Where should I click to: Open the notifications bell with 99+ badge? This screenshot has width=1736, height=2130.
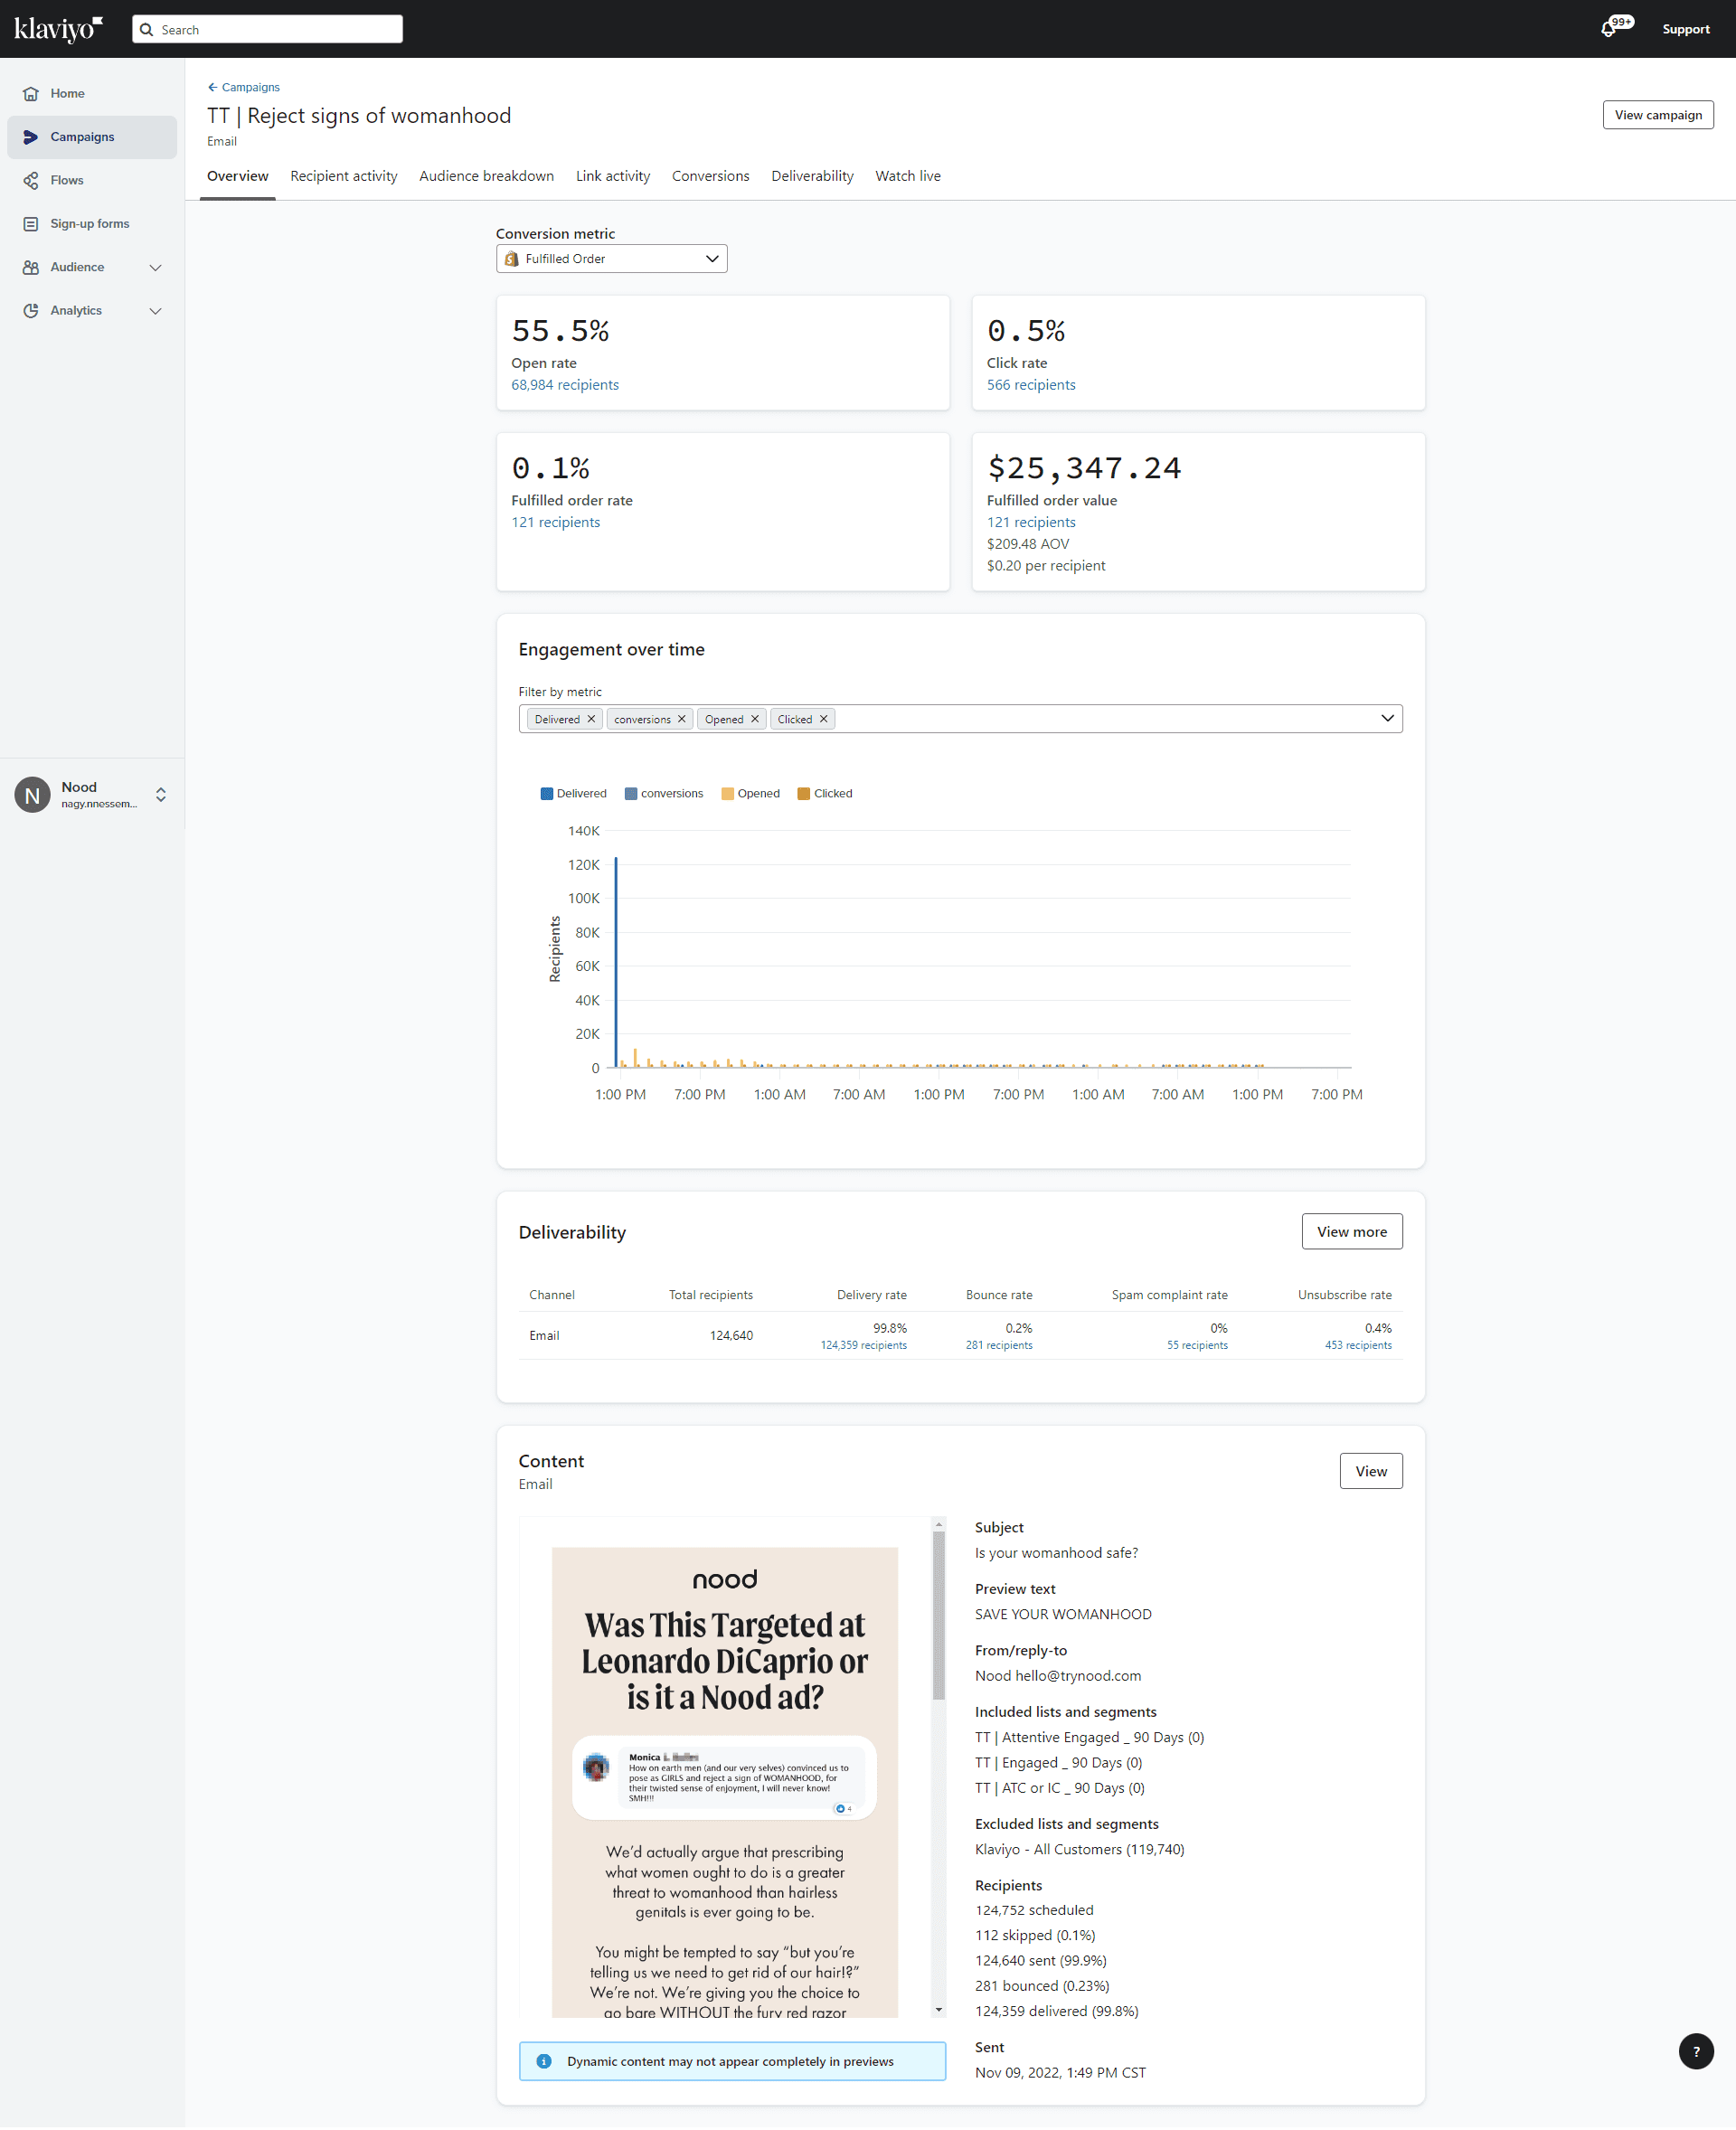1614,27
